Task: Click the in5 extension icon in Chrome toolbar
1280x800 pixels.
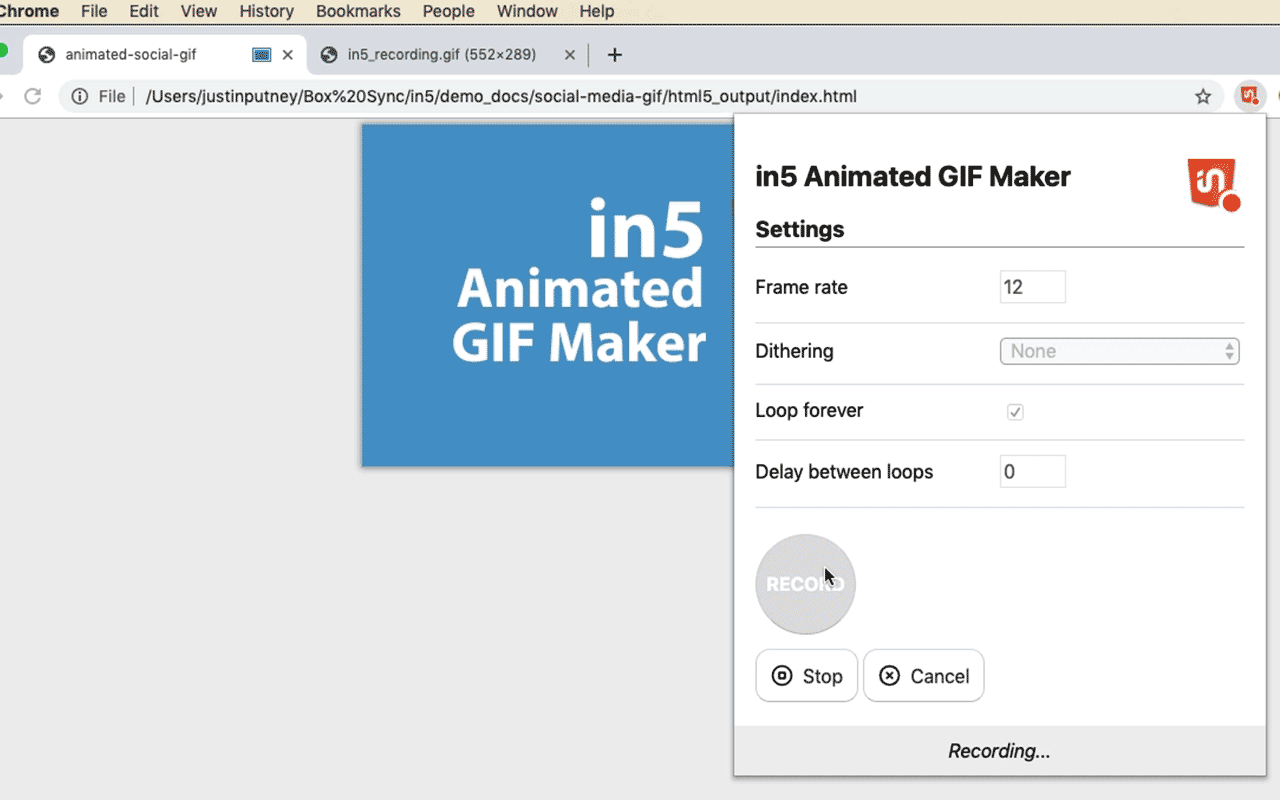Action: tap(1249, 95)
